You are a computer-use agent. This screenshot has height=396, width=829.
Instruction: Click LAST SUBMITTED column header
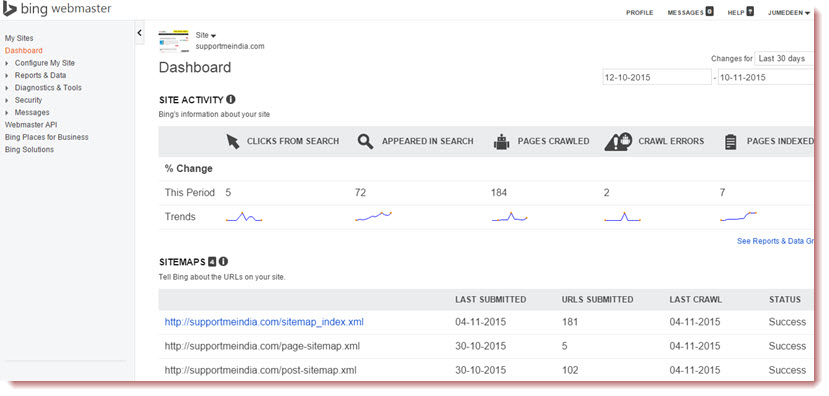(x=491, y=300)
